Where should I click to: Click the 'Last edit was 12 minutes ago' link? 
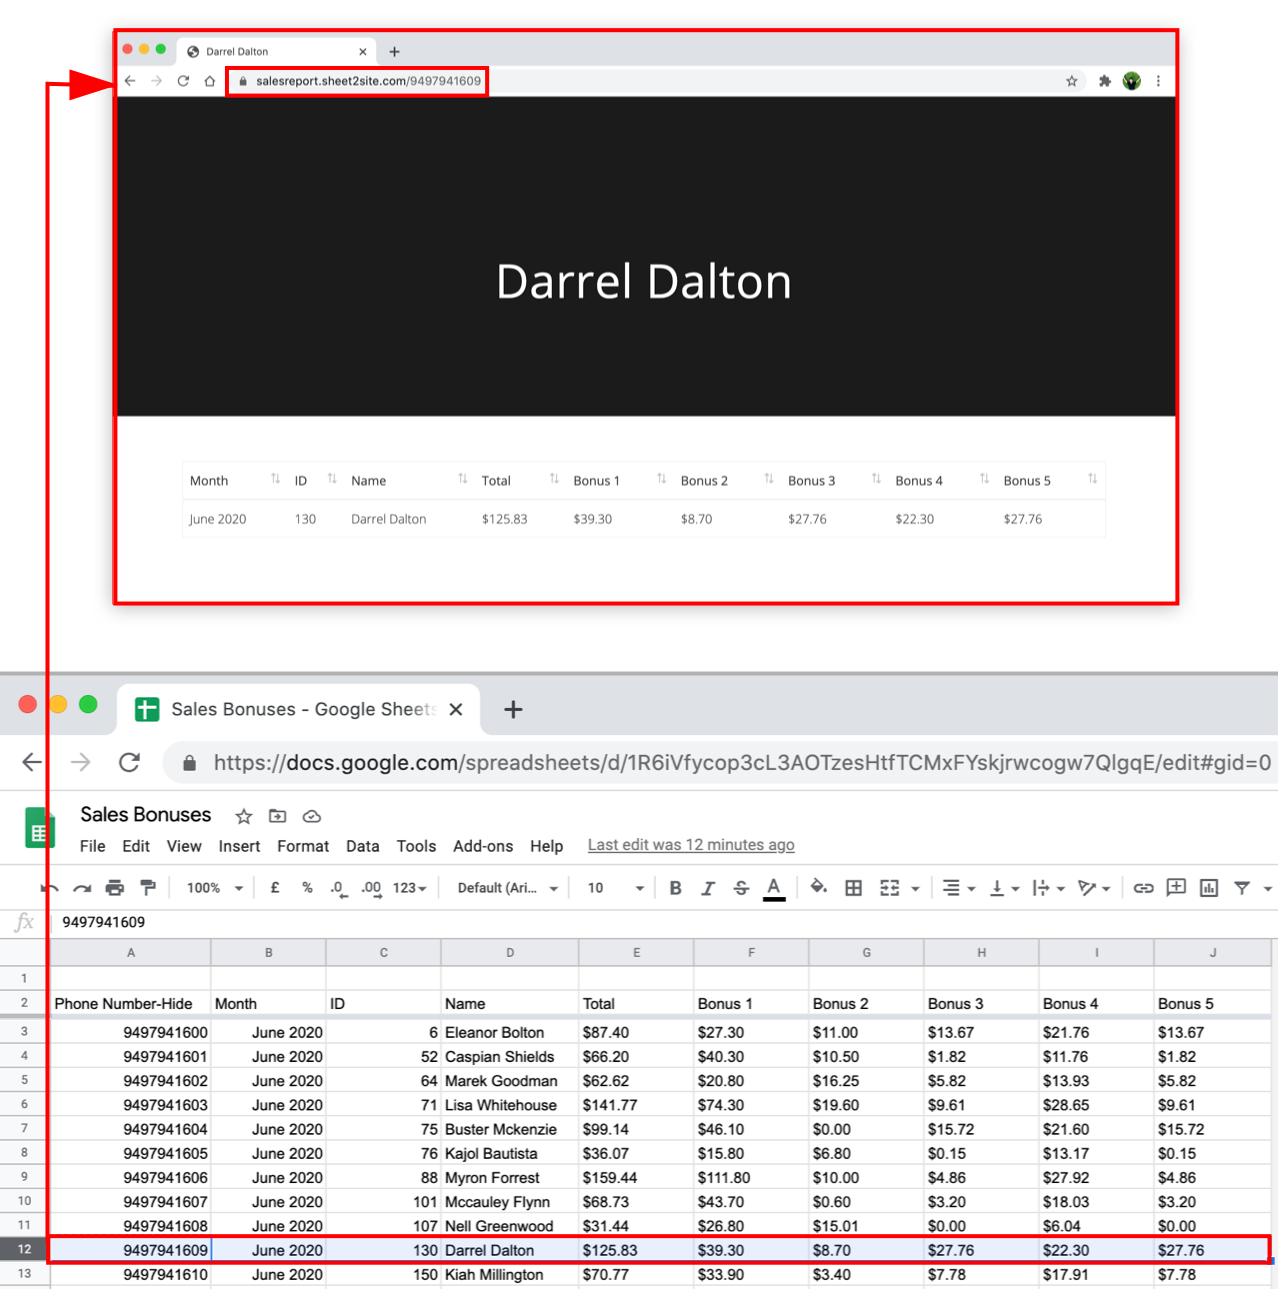[691, 845]
